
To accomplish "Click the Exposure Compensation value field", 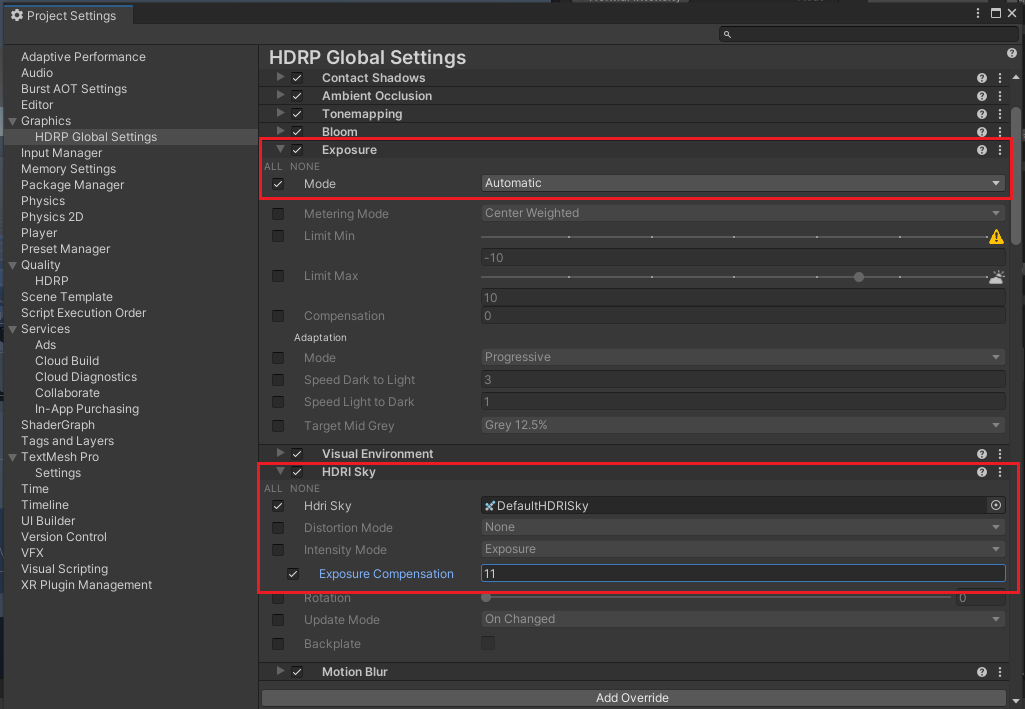I will (743, 574).
